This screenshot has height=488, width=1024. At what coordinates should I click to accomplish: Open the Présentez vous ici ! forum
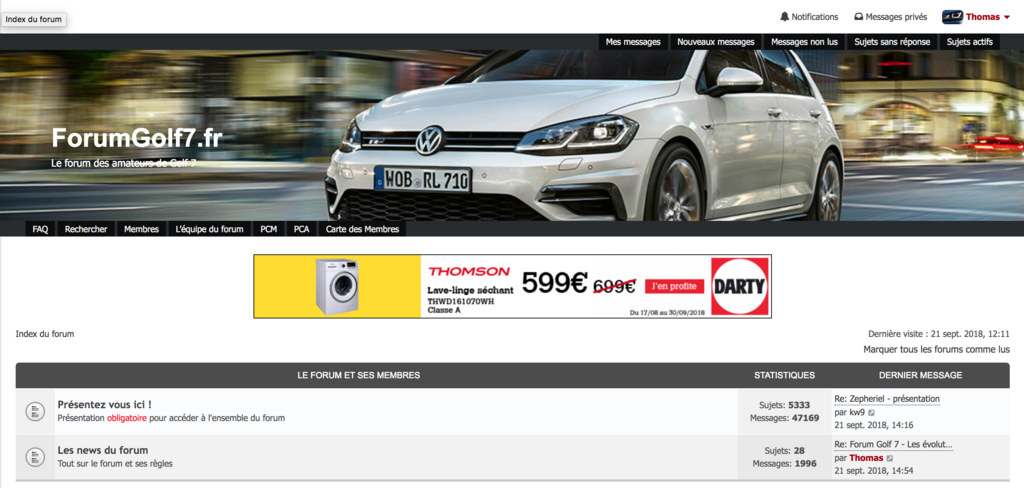click(104, 404)
